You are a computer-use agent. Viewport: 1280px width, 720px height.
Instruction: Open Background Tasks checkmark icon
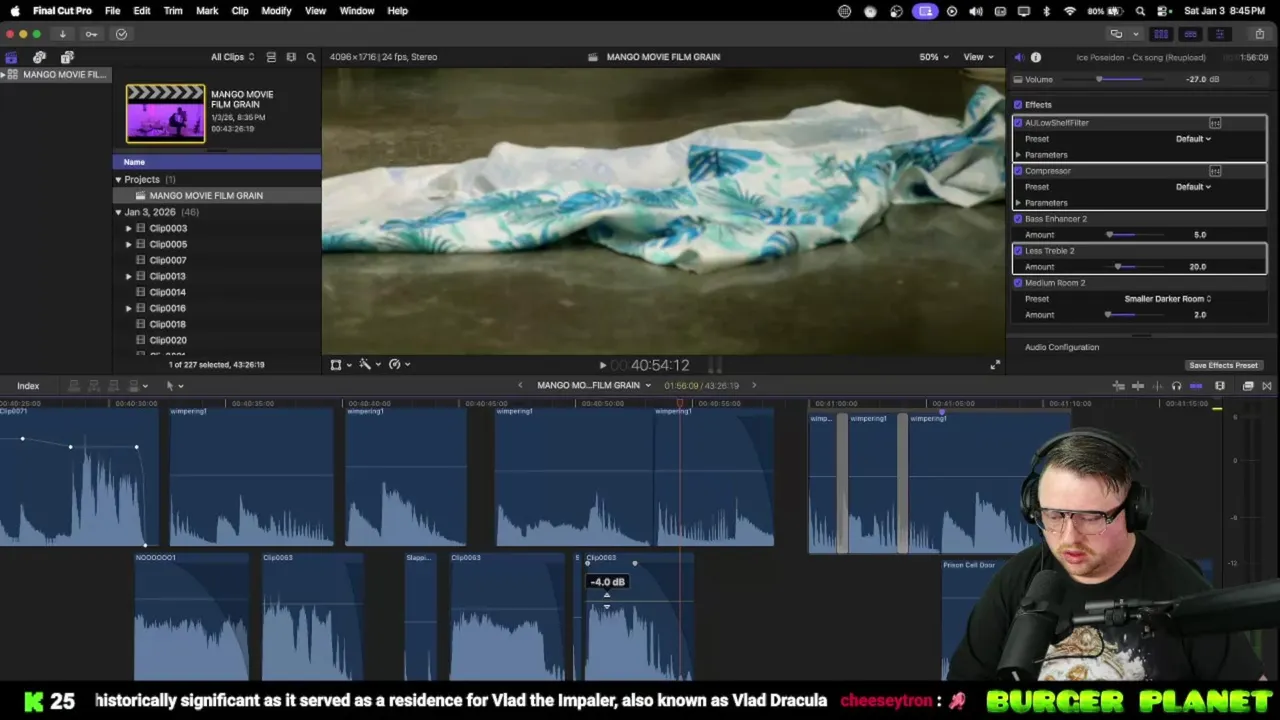(x=121, y=34)
